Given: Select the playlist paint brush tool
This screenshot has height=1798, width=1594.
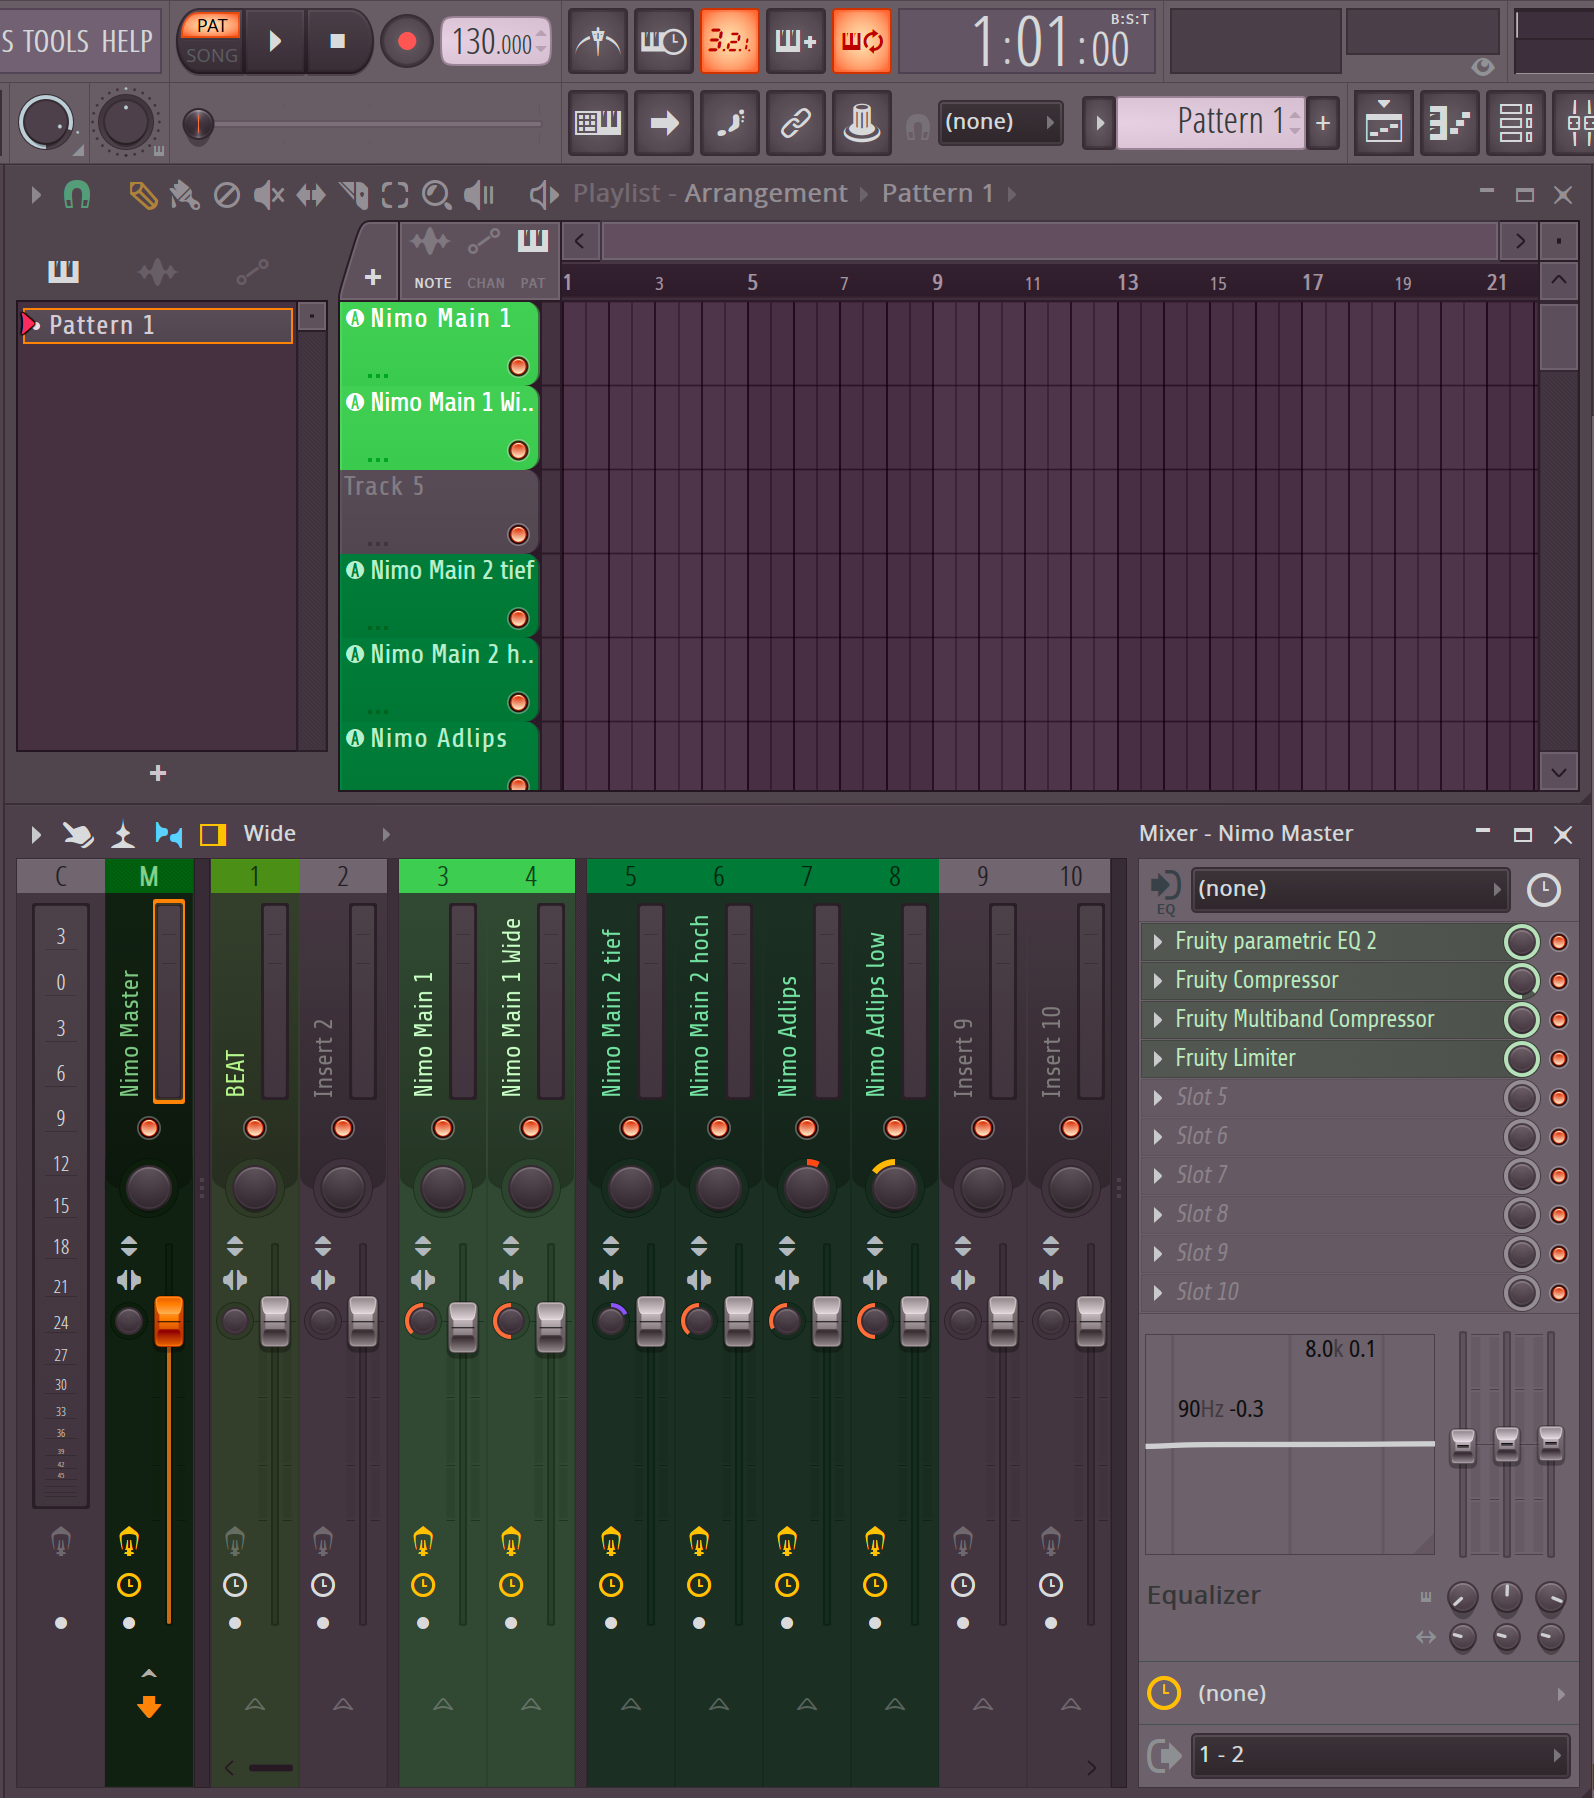Looking at the screenshot, I should coord(184,194).
